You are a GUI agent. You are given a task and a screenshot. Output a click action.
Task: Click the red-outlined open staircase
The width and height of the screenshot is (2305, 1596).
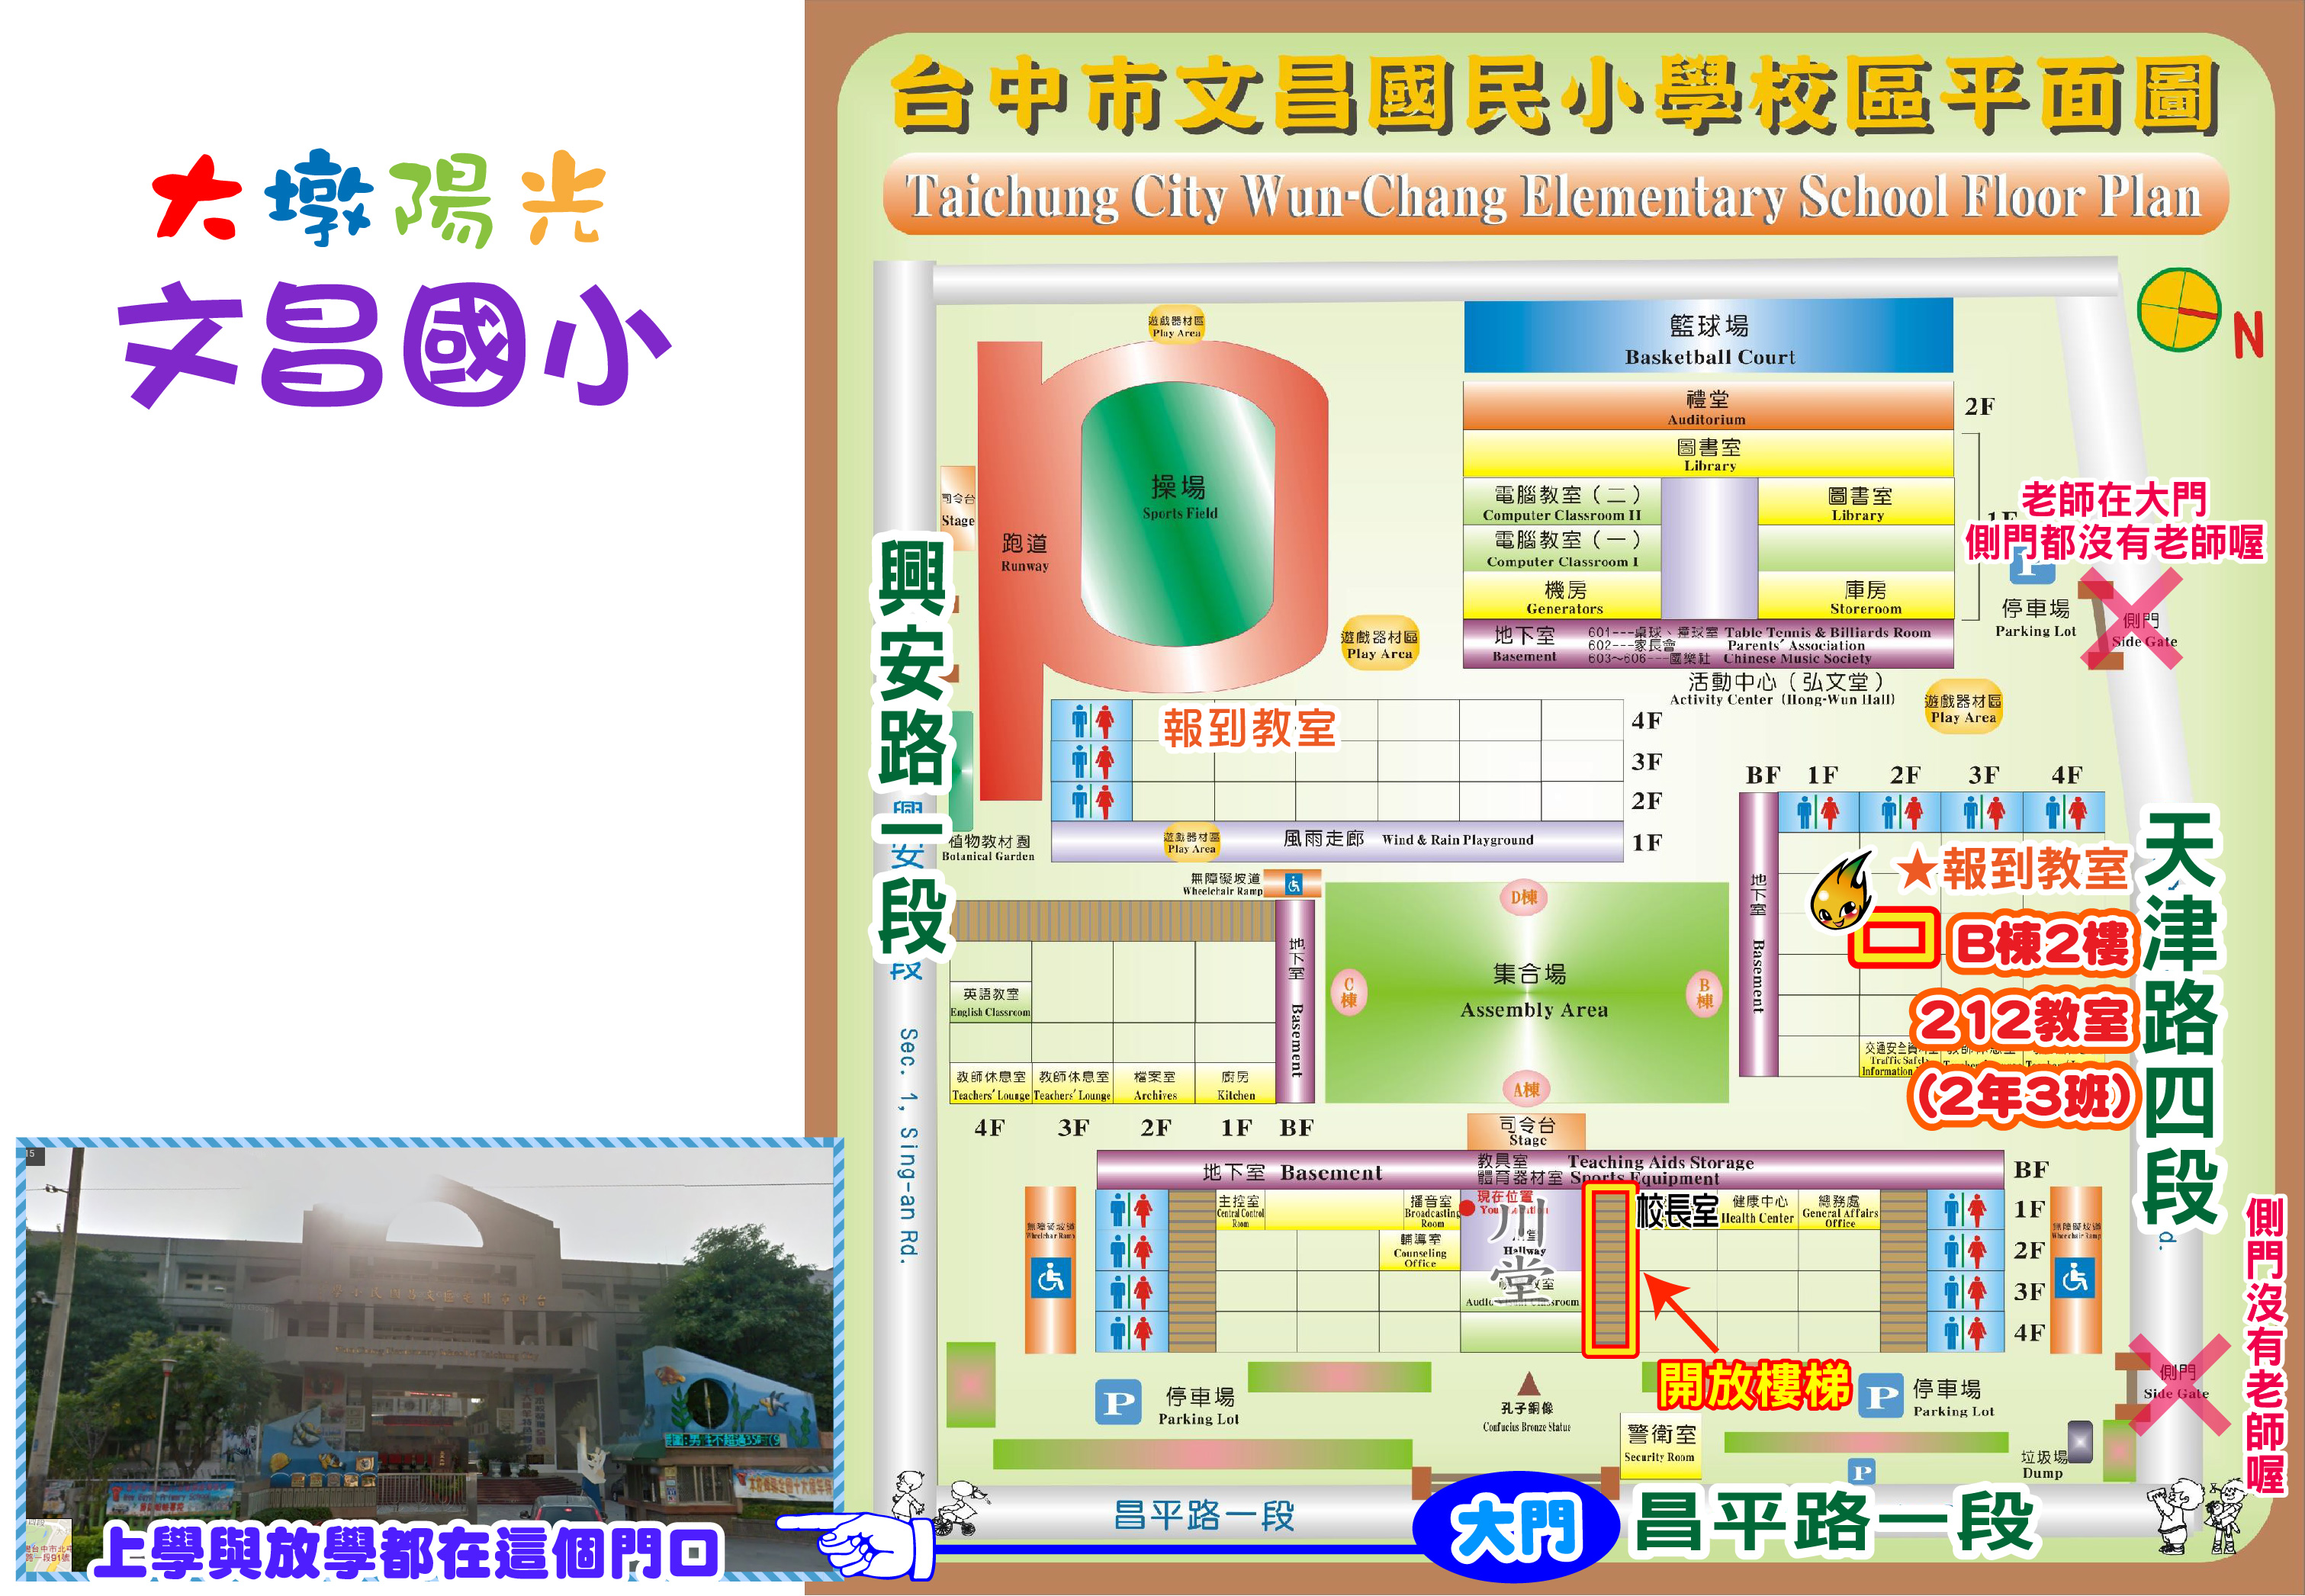1609,1270
